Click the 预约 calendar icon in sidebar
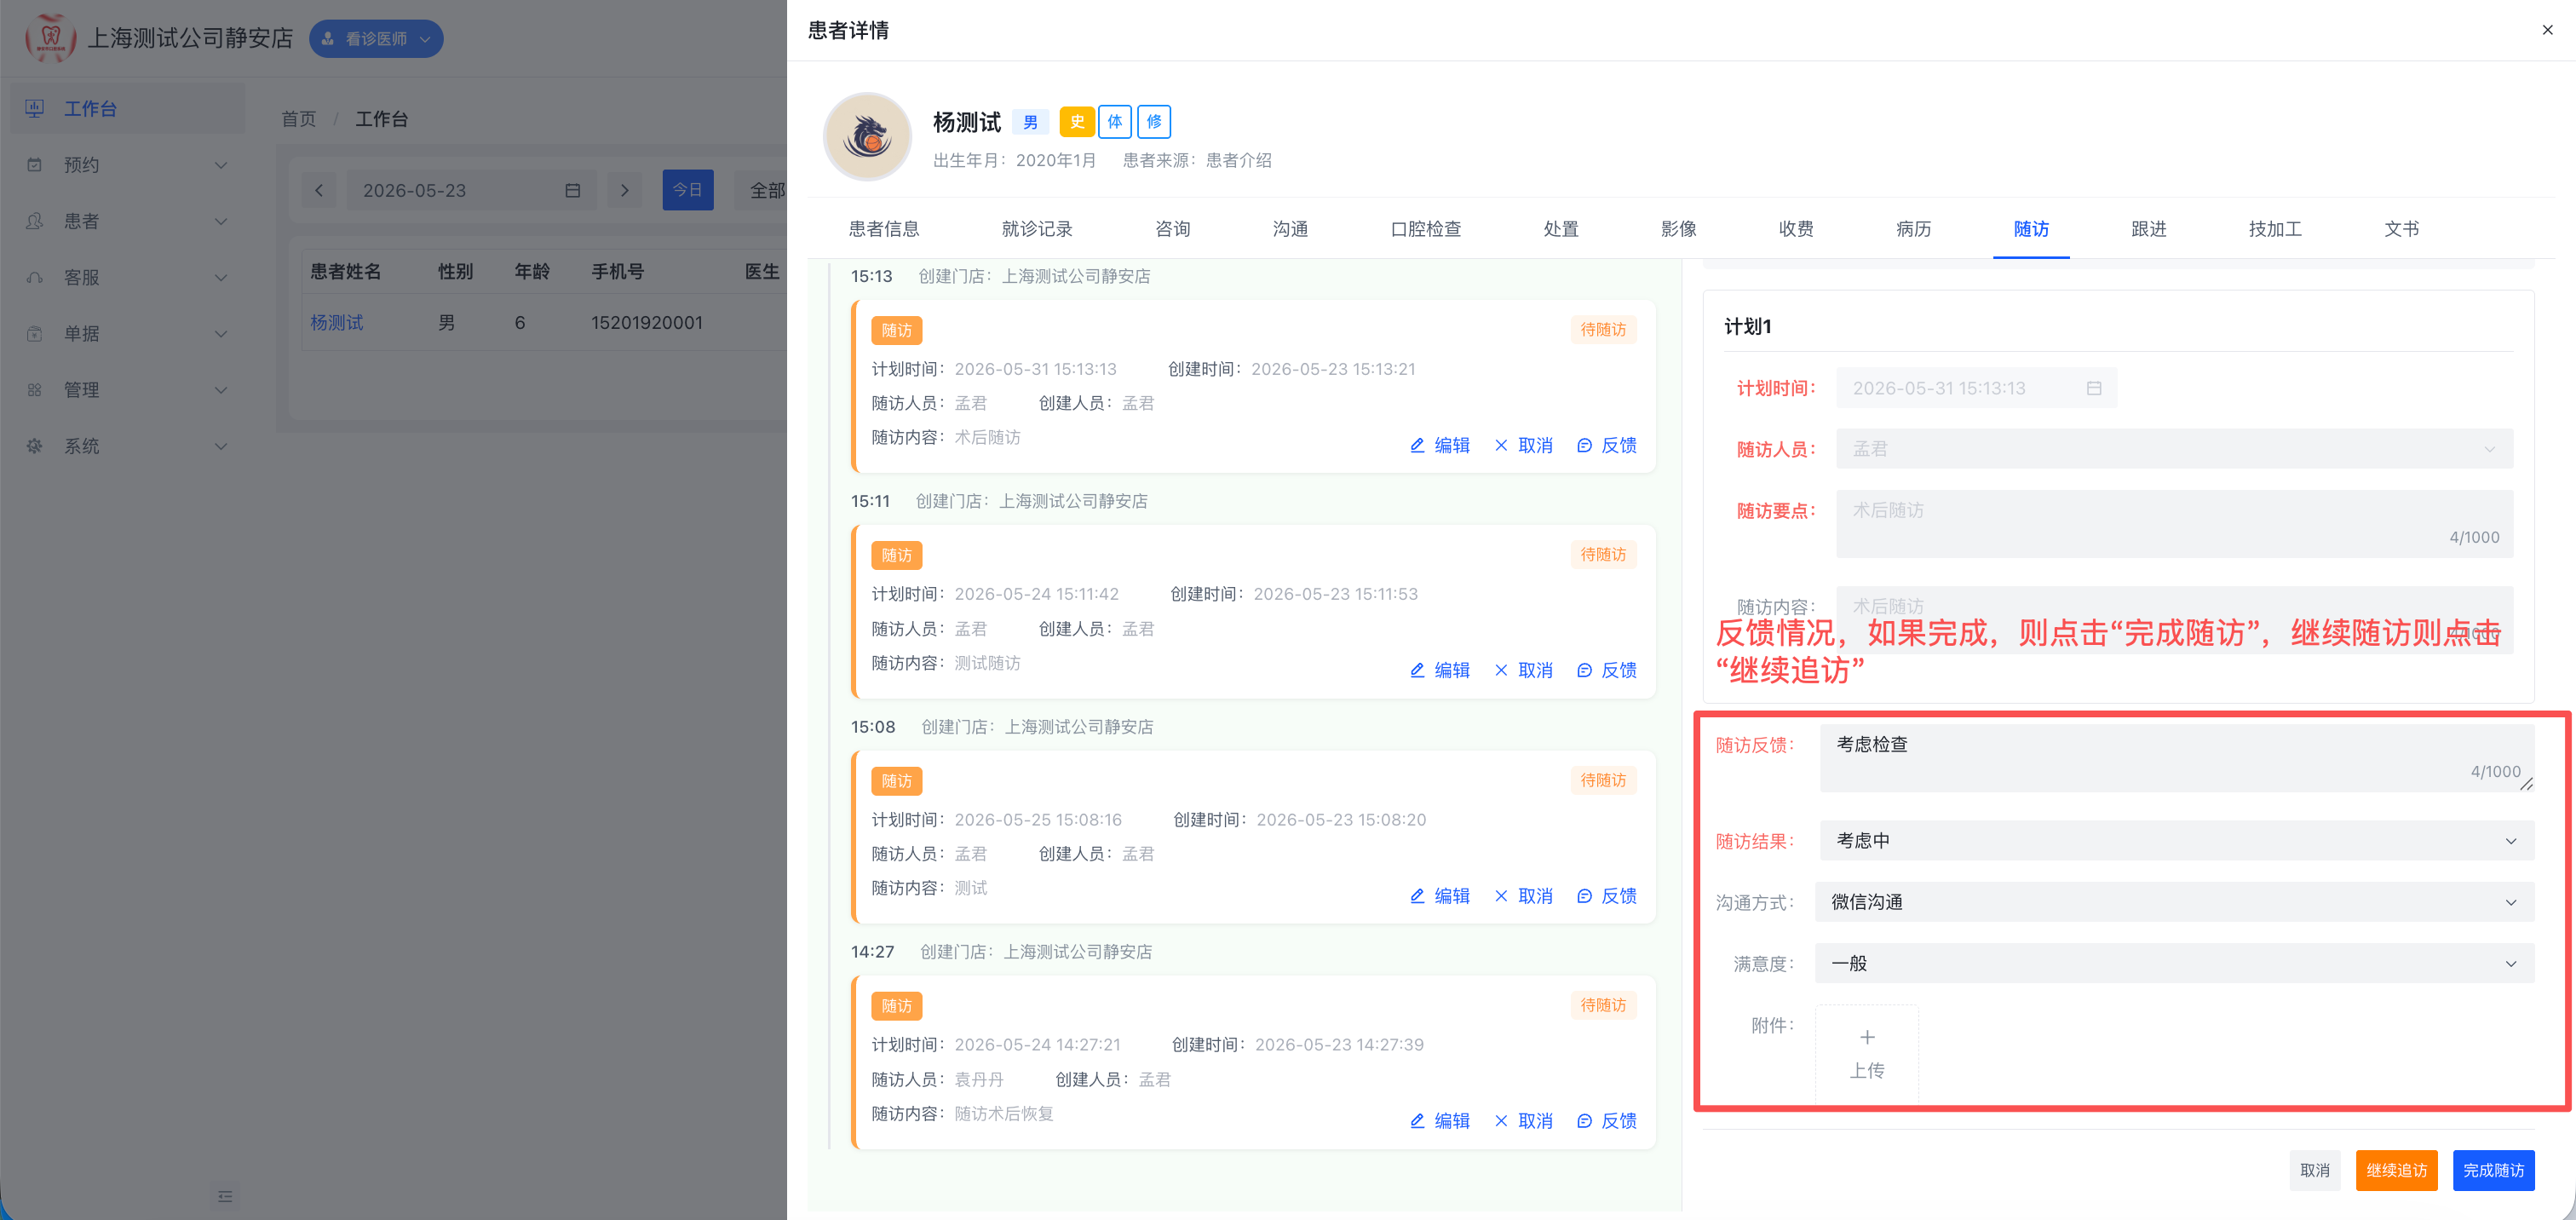 35,165
